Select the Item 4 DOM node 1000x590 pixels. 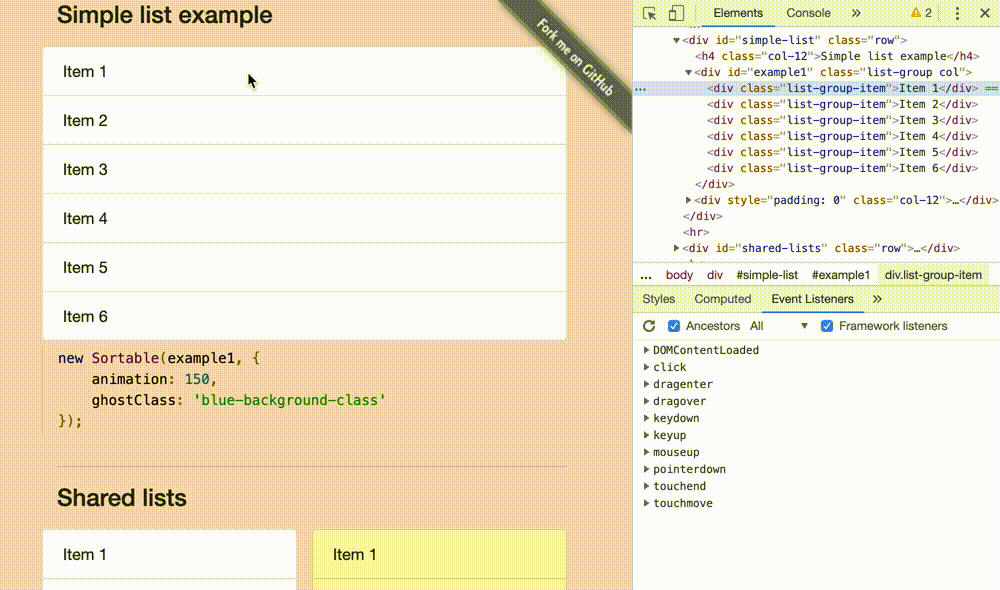[x=842, y=136]
